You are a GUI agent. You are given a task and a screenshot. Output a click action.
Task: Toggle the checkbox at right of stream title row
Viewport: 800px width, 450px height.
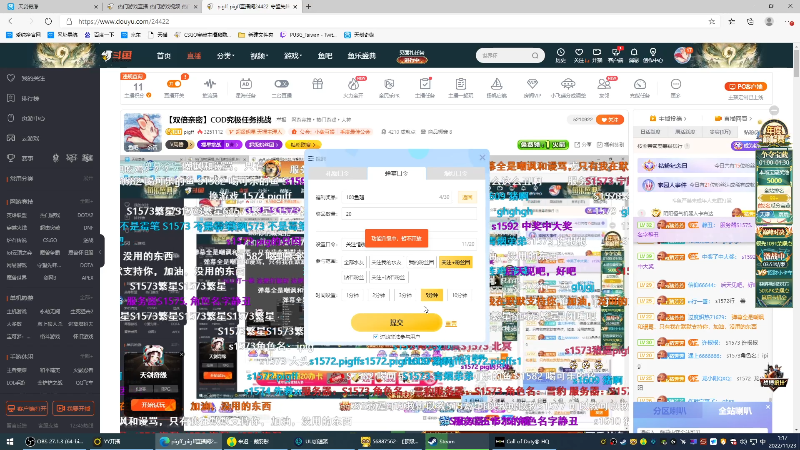(x=599, y=145)
